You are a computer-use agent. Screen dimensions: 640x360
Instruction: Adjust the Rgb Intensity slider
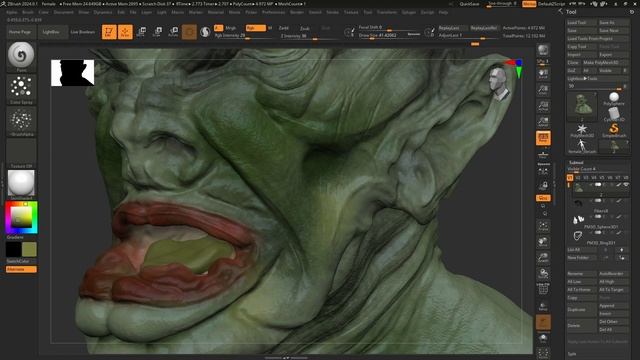243,36
